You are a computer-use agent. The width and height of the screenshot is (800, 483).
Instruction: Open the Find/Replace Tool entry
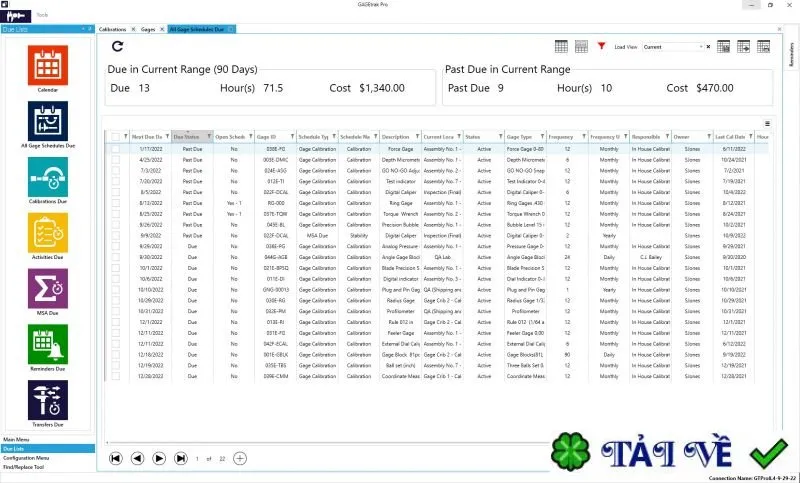tap(24, 467)
